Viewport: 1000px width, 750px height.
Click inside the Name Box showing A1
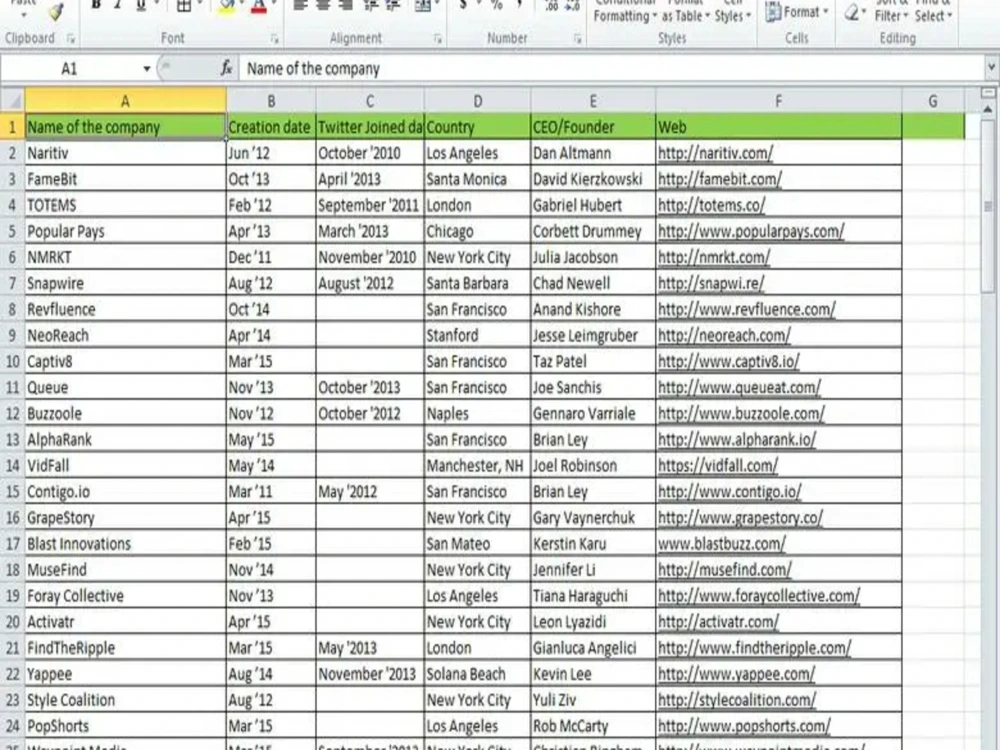click(69, 68)
